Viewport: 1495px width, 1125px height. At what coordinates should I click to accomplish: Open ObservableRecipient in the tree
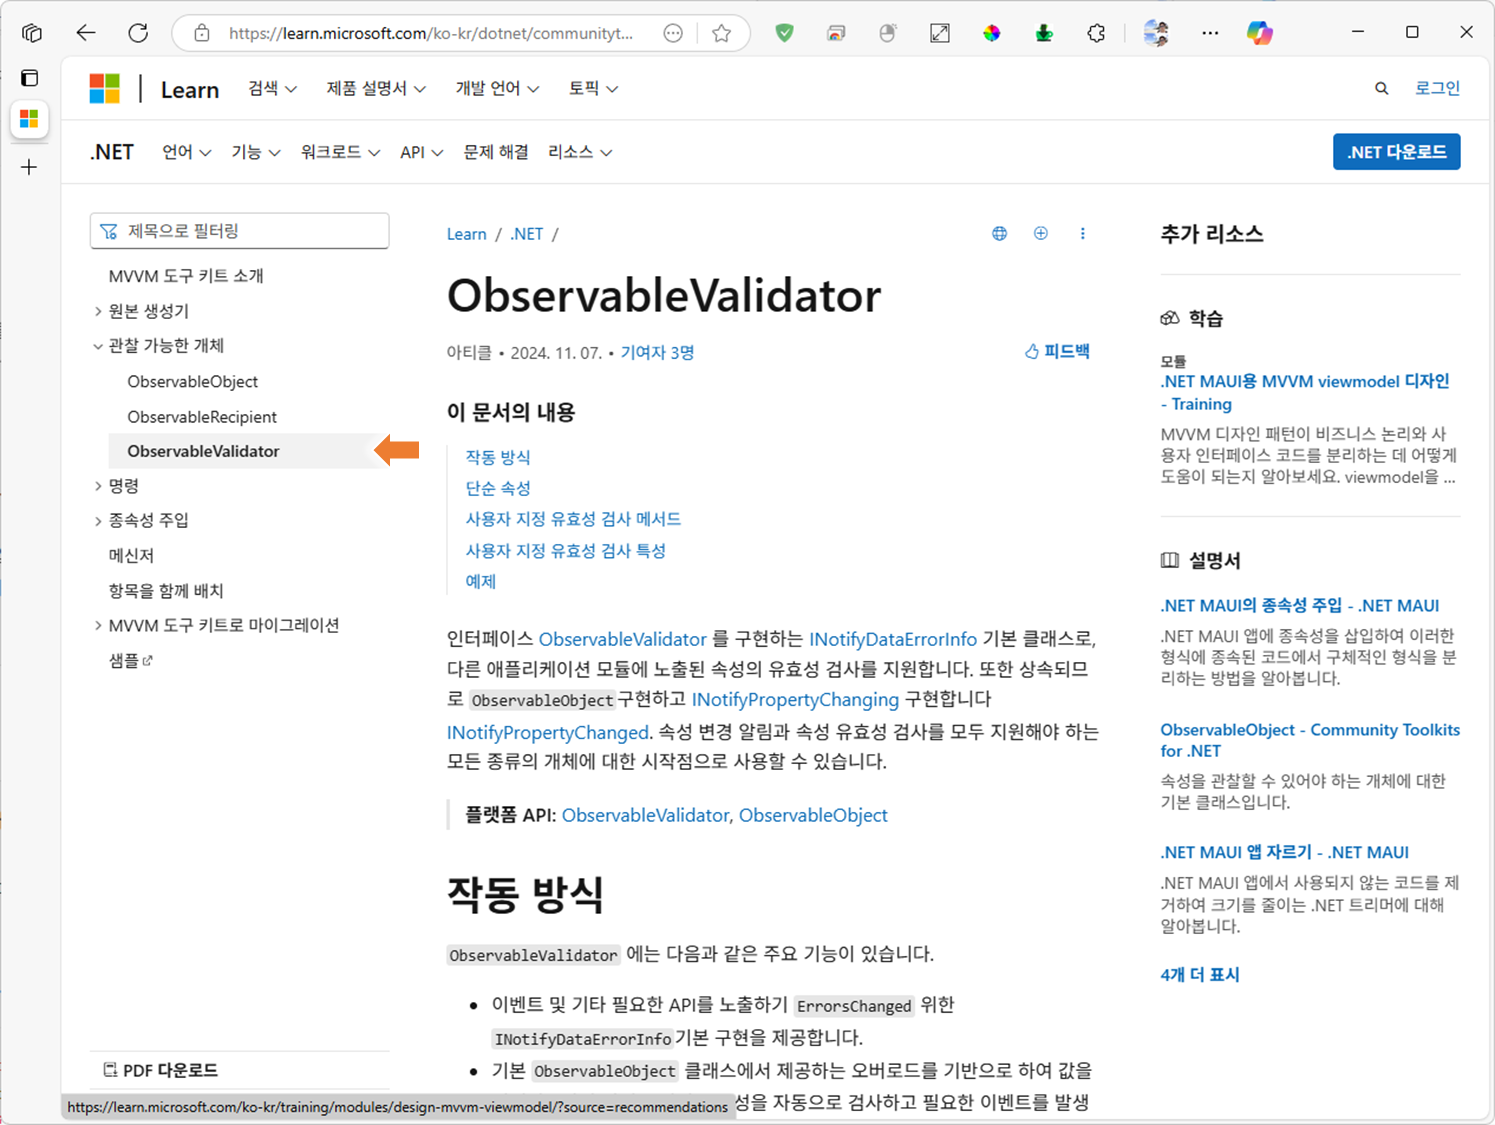pos(202,417)
